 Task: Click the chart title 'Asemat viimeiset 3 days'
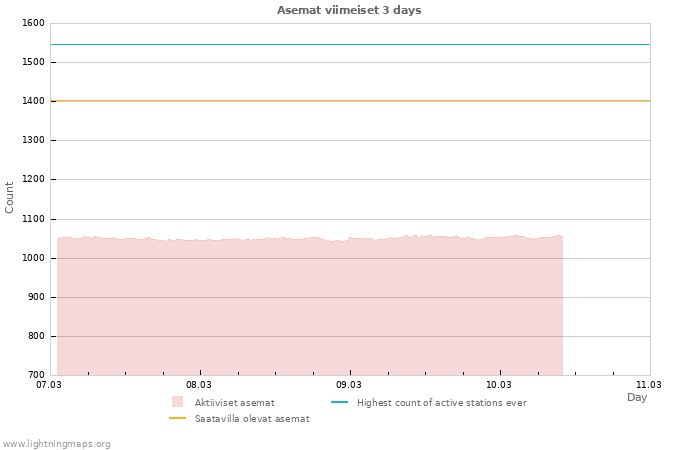349,10
